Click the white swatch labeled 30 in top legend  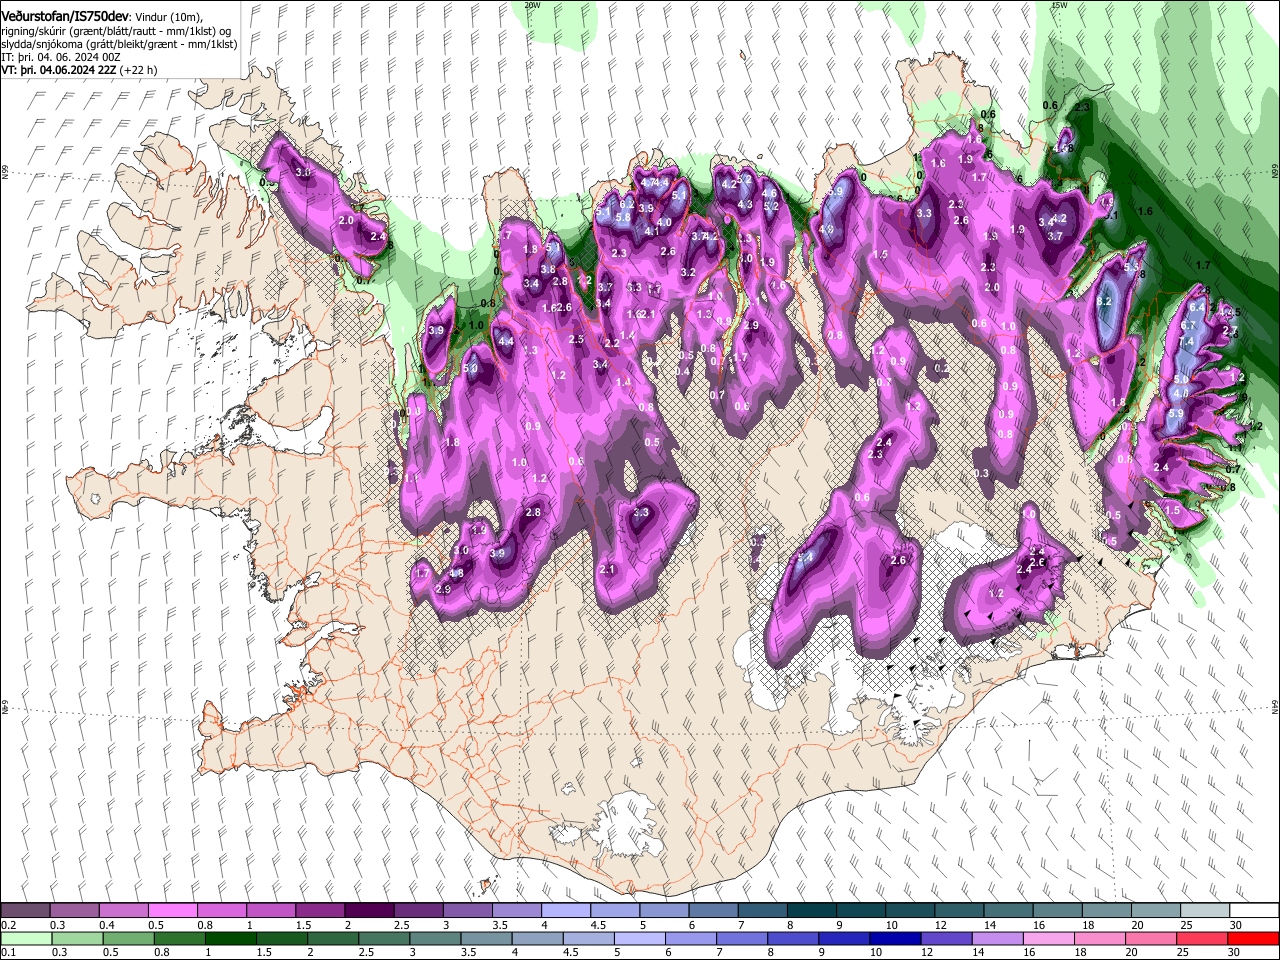pos(1254,910)
